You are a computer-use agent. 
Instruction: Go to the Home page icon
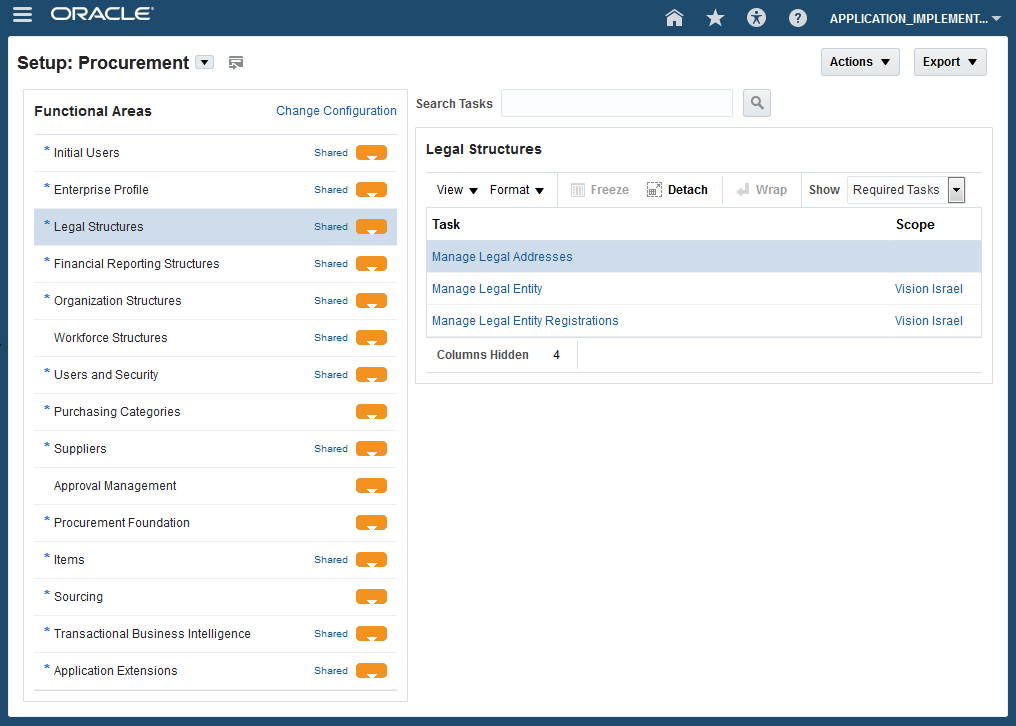pyautogui.click(x=674, y=18)
